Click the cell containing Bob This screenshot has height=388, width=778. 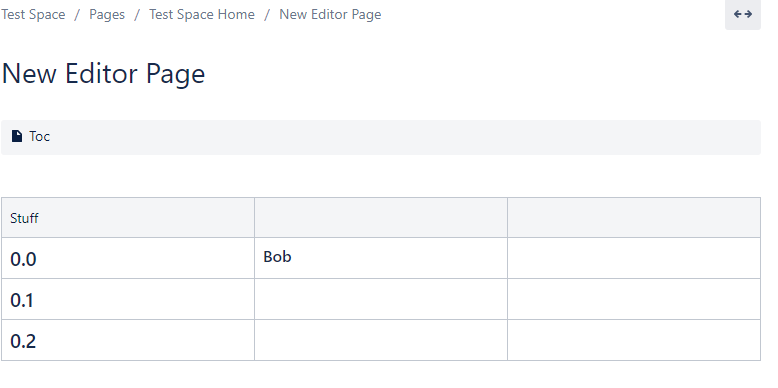coord(381,258)
